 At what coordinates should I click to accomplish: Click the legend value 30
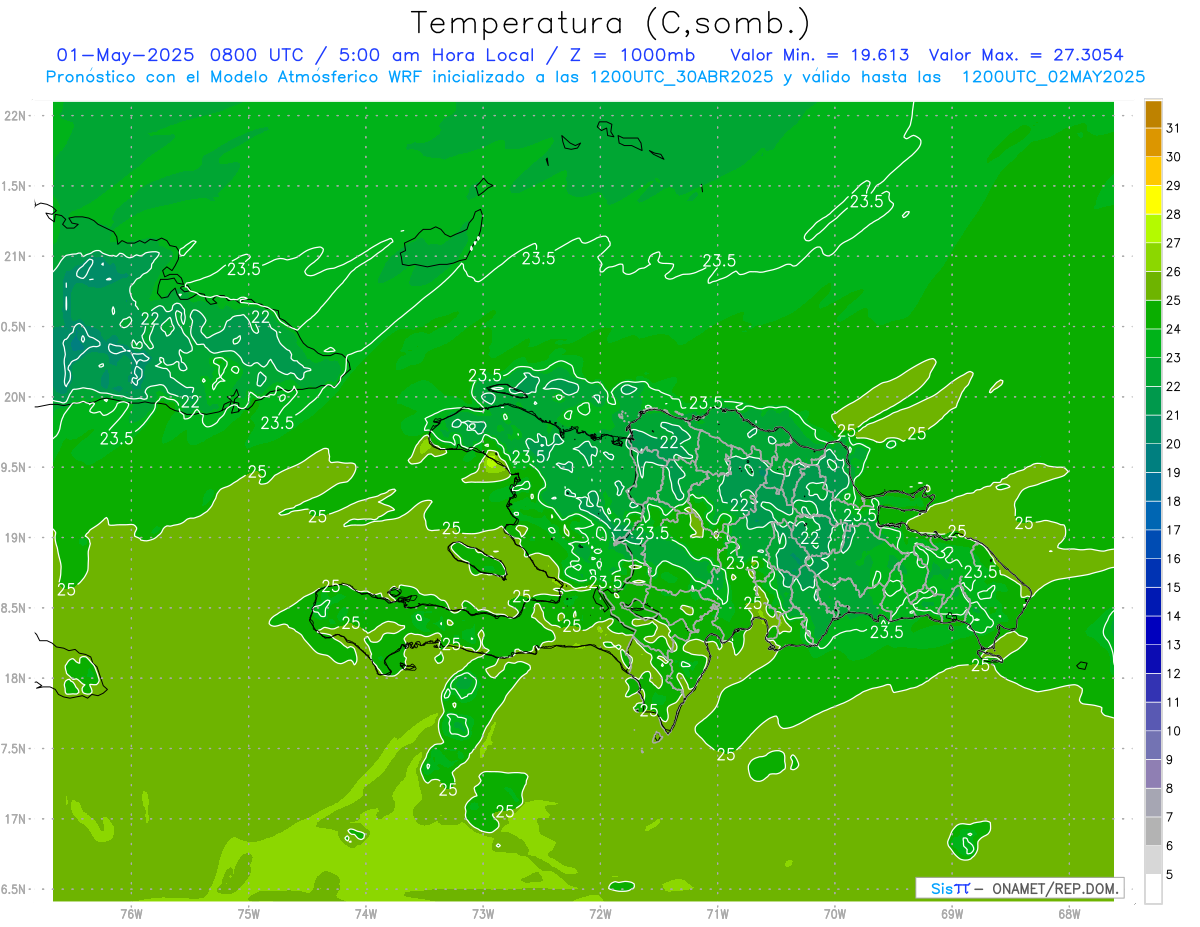[1174, 156]
